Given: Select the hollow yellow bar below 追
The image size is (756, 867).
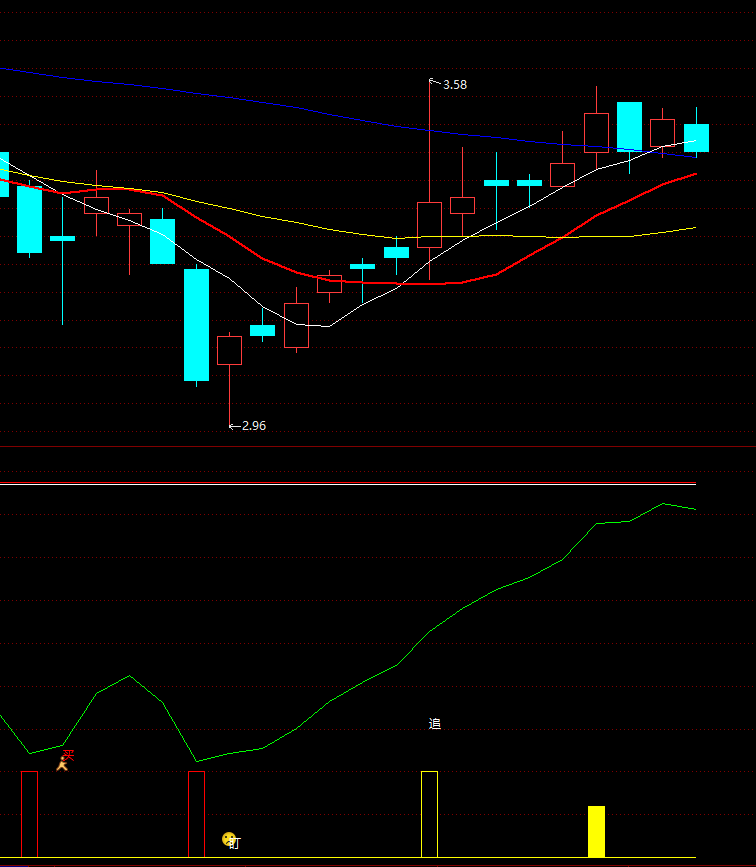Looking at the screenshot, I should (x=429, y=814).
